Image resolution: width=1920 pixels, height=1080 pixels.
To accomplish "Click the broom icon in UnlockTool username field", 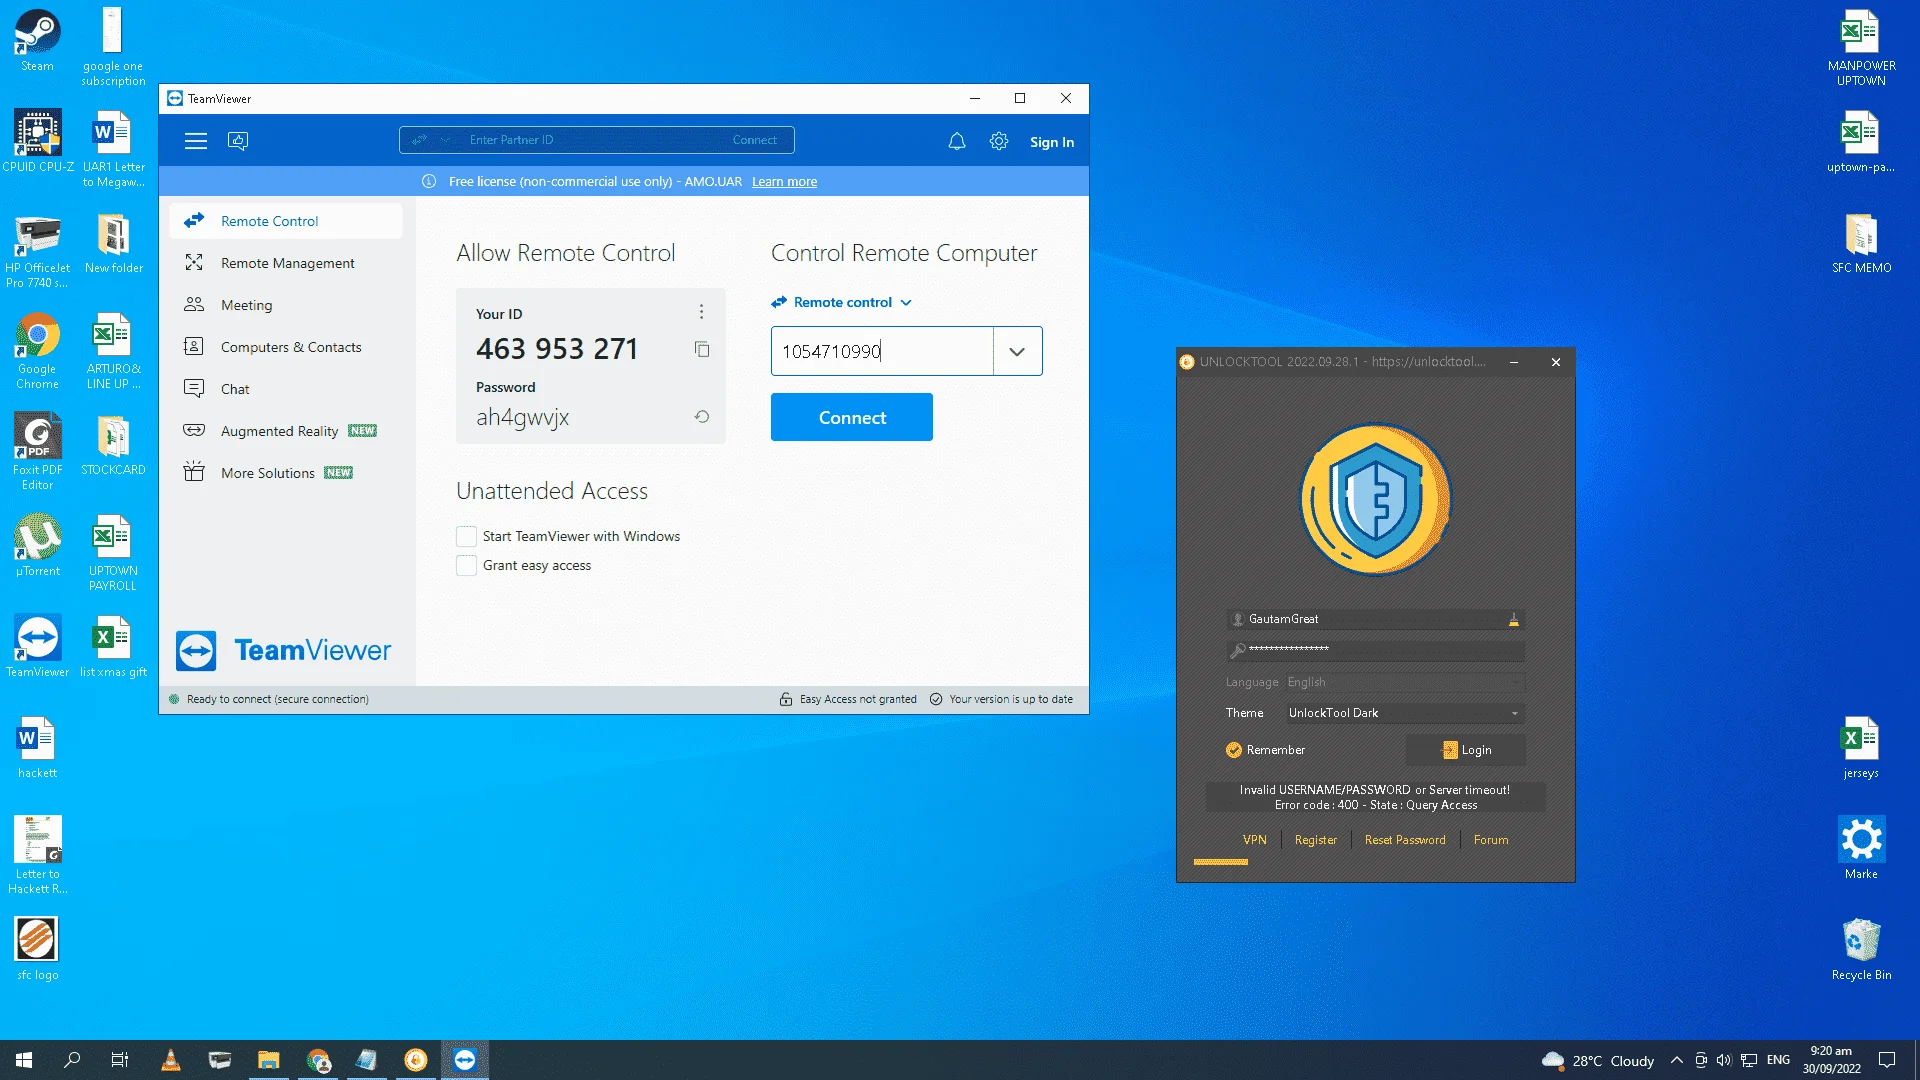I will [1514, 620].
